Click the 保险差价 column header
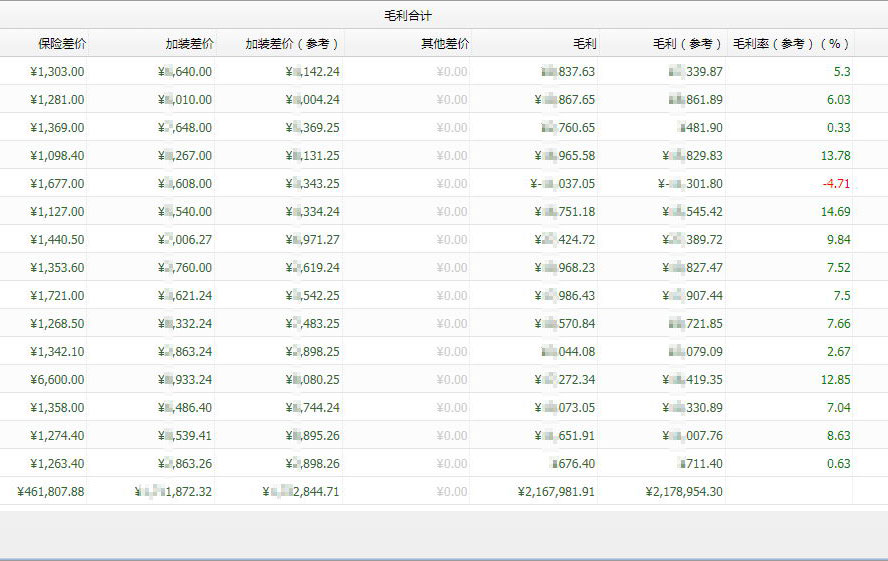The width and height of the screenshot is (888, 561). (61, 44)
